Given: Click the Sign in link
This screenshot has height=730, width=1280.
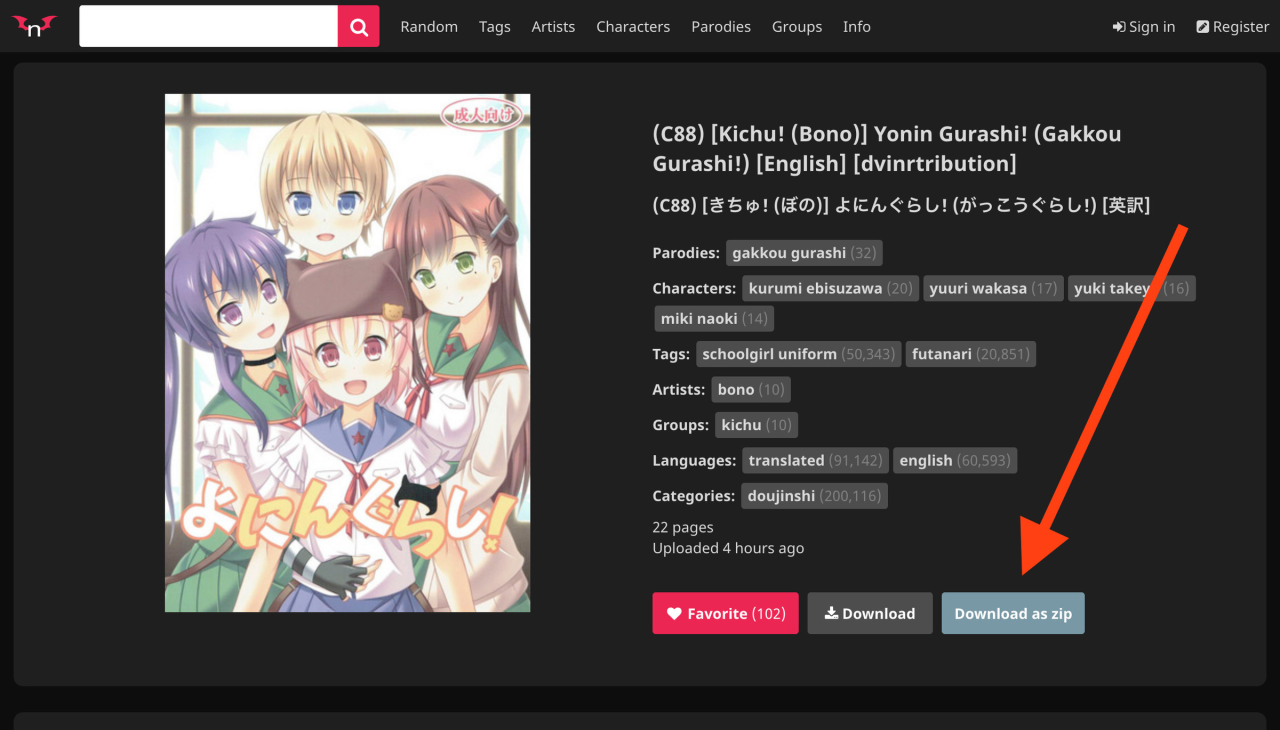Looking at the screenshot, I should tap(1144, 27).
